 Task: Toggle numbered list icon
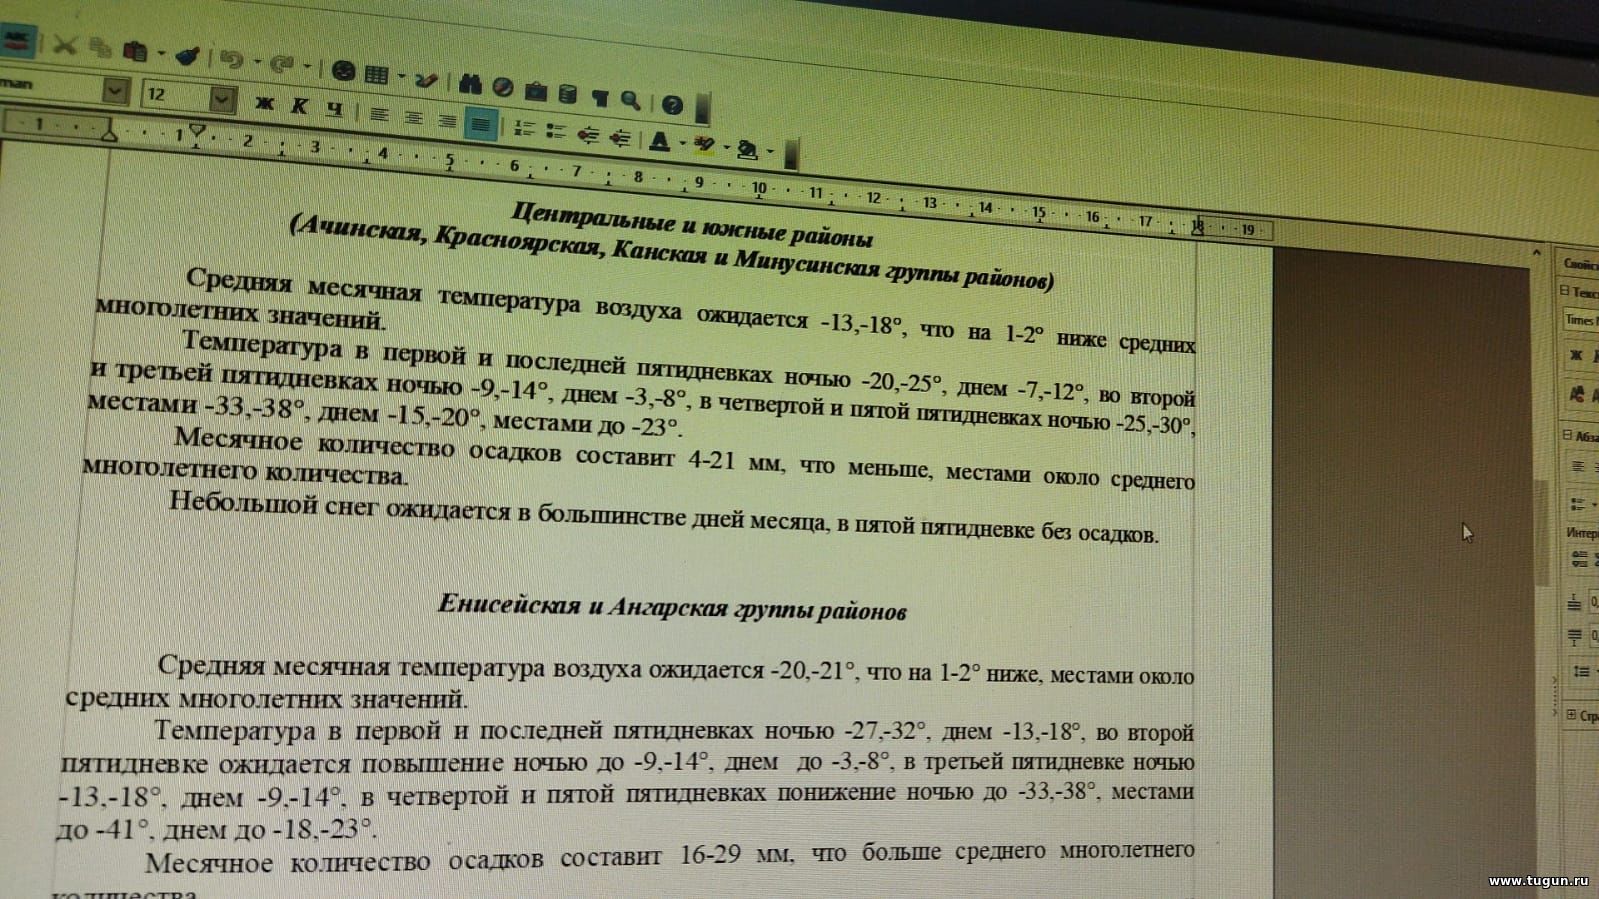pos(524,128)
